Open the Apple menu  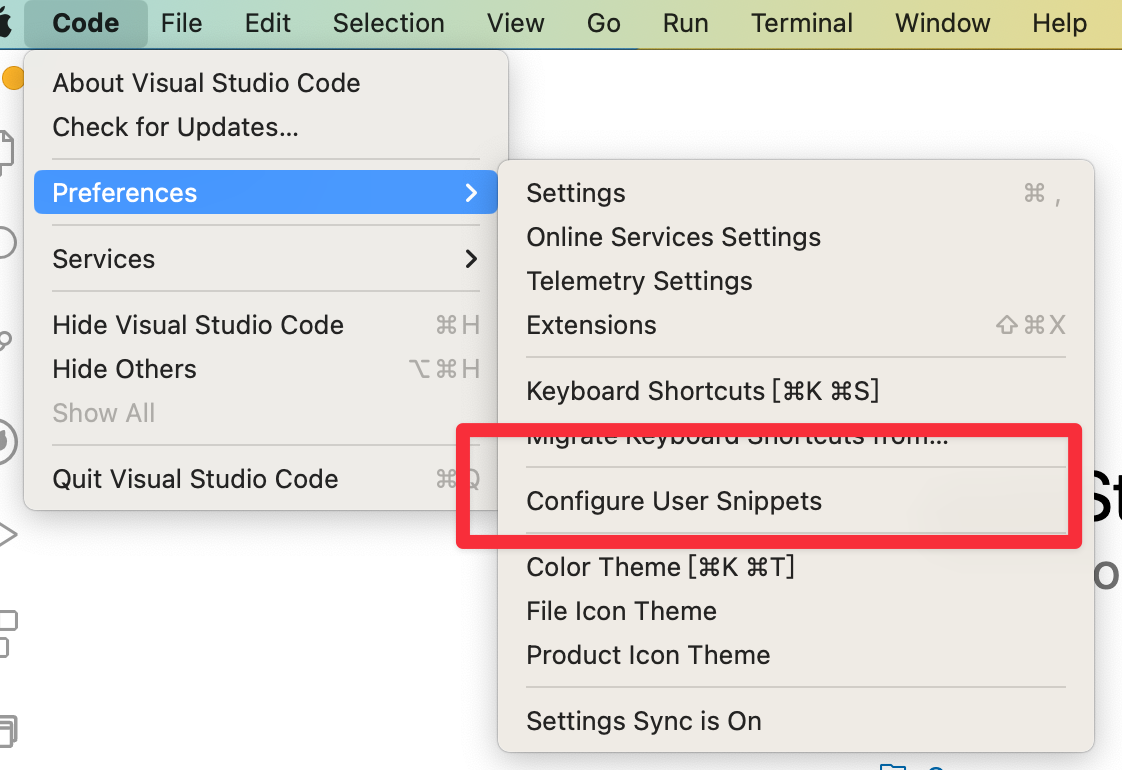pyautogui.click(x=4, y=23)
